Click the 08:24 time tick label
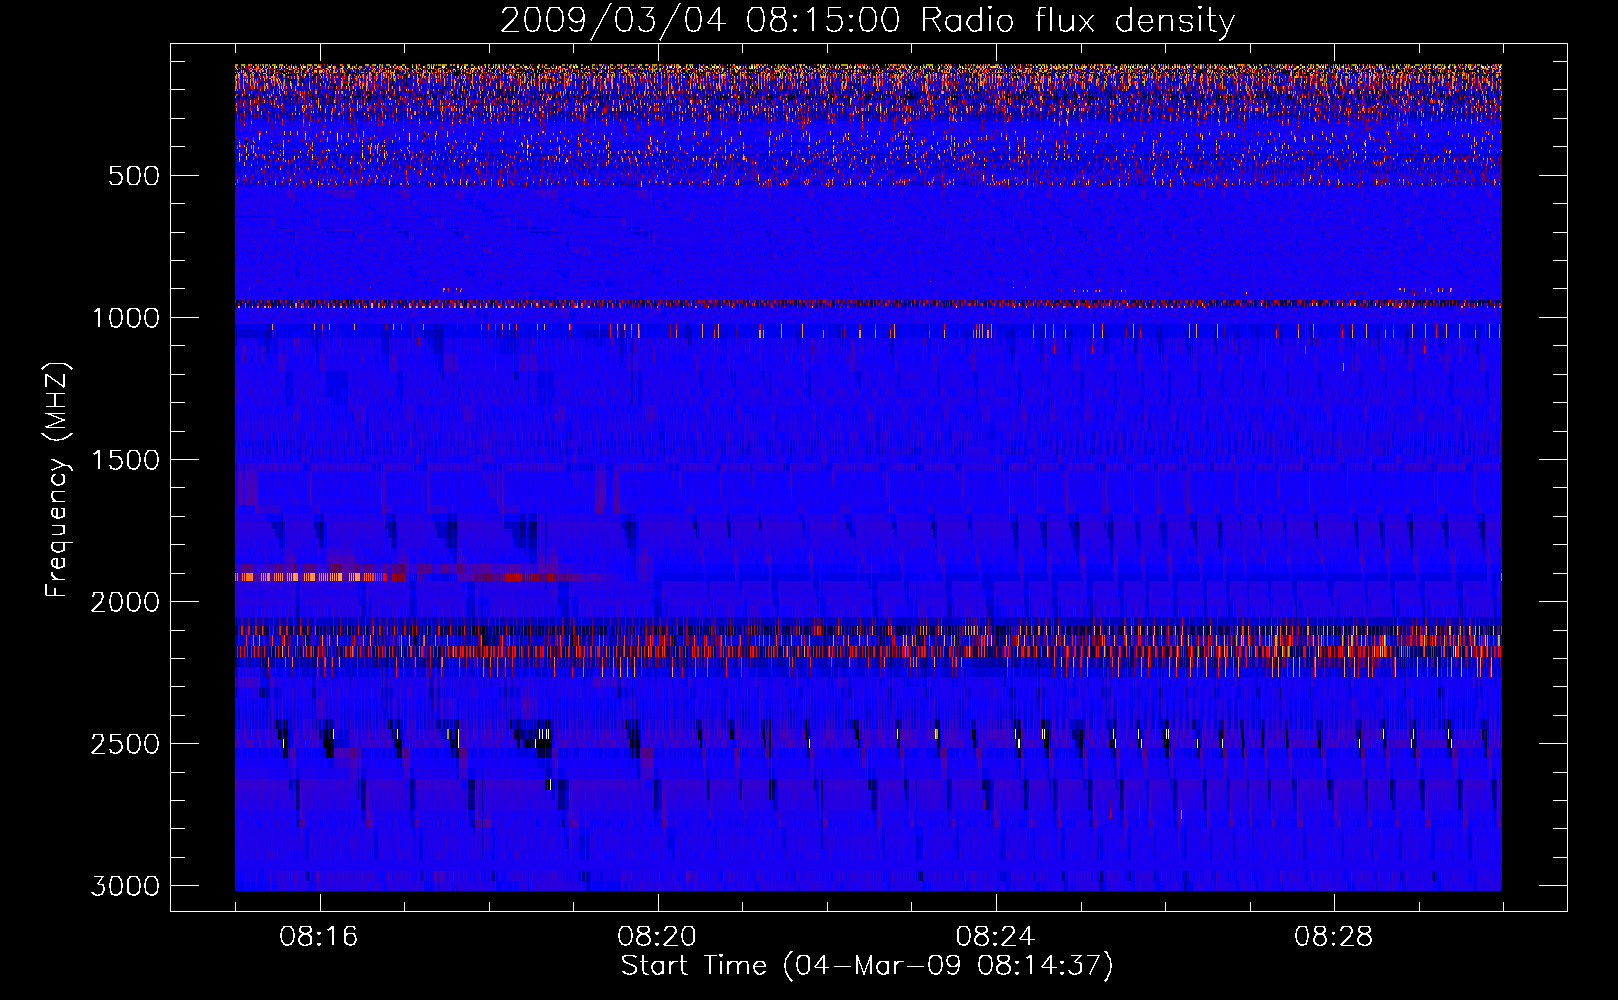 (995, 937)
